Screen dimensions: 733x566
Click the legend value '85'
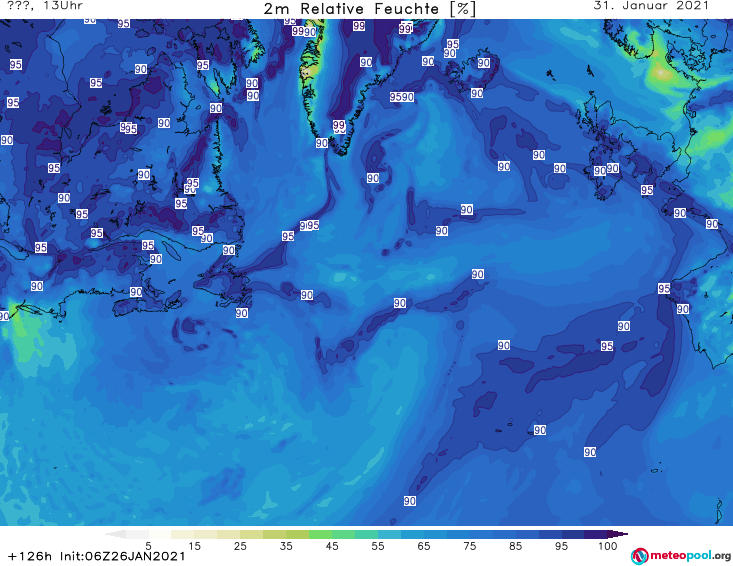pos(515,546)
